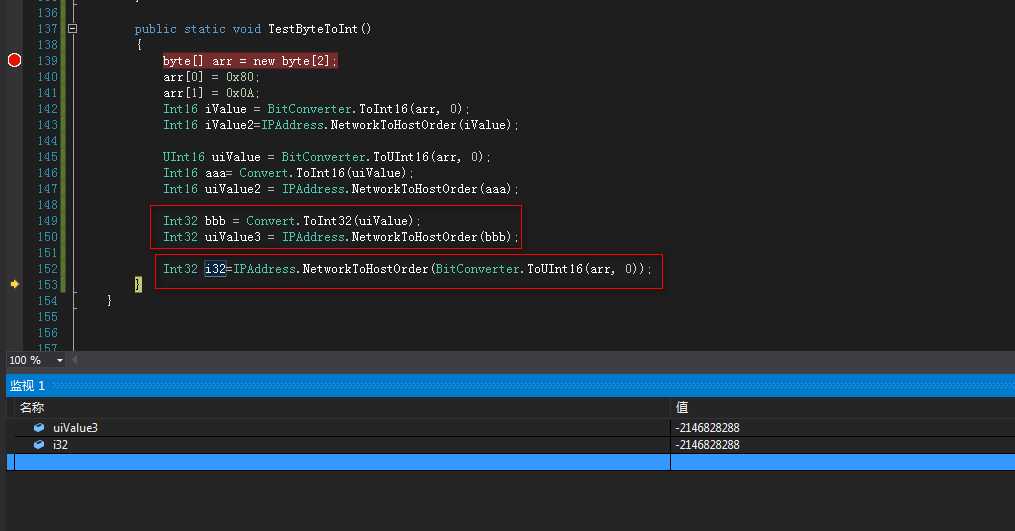
Task: Click line number 145 in the gutter
Action: pyautogui.click(x=47, y=157)
